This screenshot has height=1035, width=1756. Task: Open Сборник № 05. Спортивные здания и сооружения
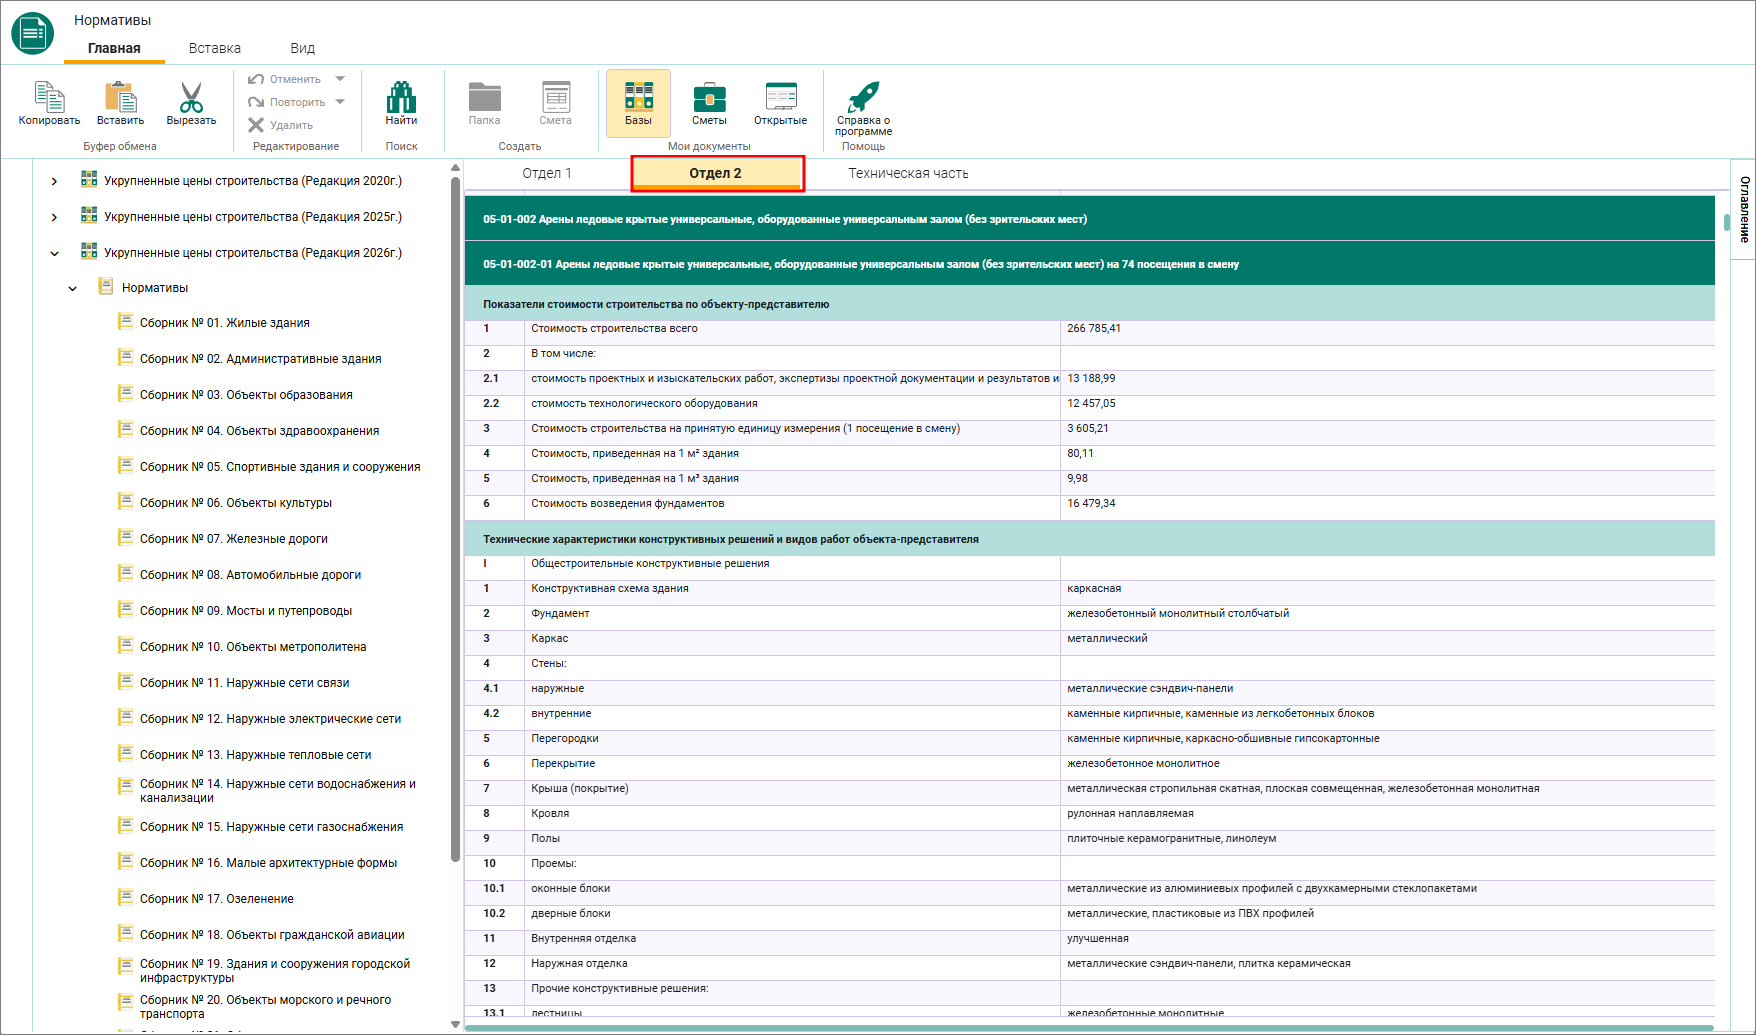[280, 467]
